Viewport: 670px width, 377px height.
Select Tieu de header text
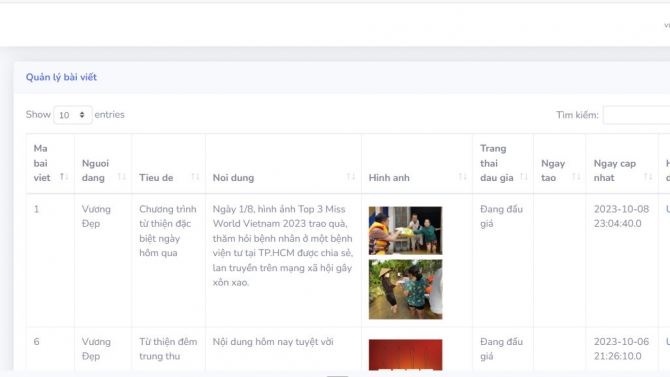pos(156,178)
